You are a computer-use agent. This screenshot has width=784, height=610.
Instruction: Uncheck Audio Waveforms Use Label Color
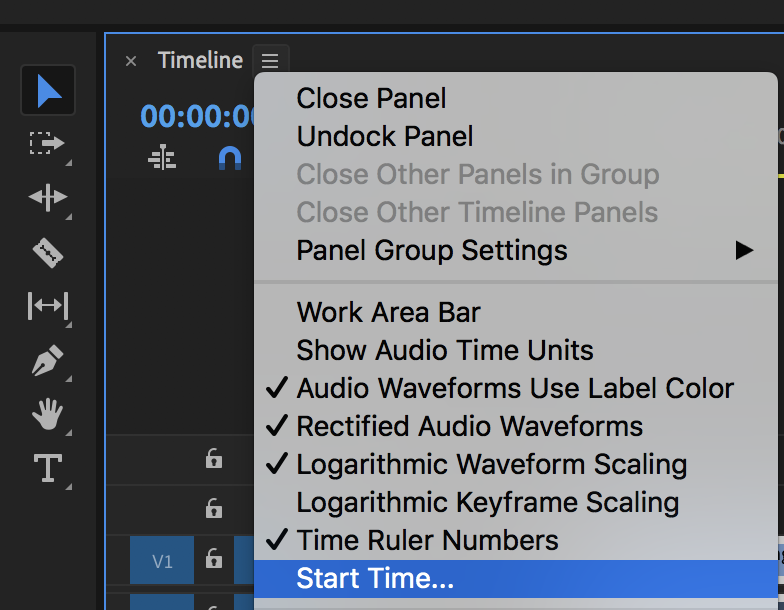515,388
